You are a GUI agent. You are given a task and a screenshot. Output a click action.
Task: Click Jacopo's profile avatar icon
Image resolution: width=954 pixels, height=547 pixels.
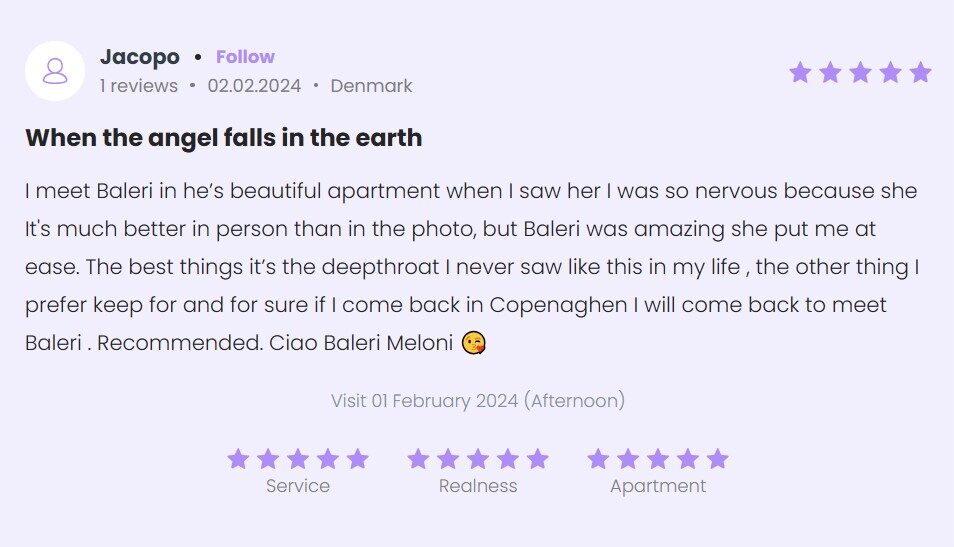[55, 71]
